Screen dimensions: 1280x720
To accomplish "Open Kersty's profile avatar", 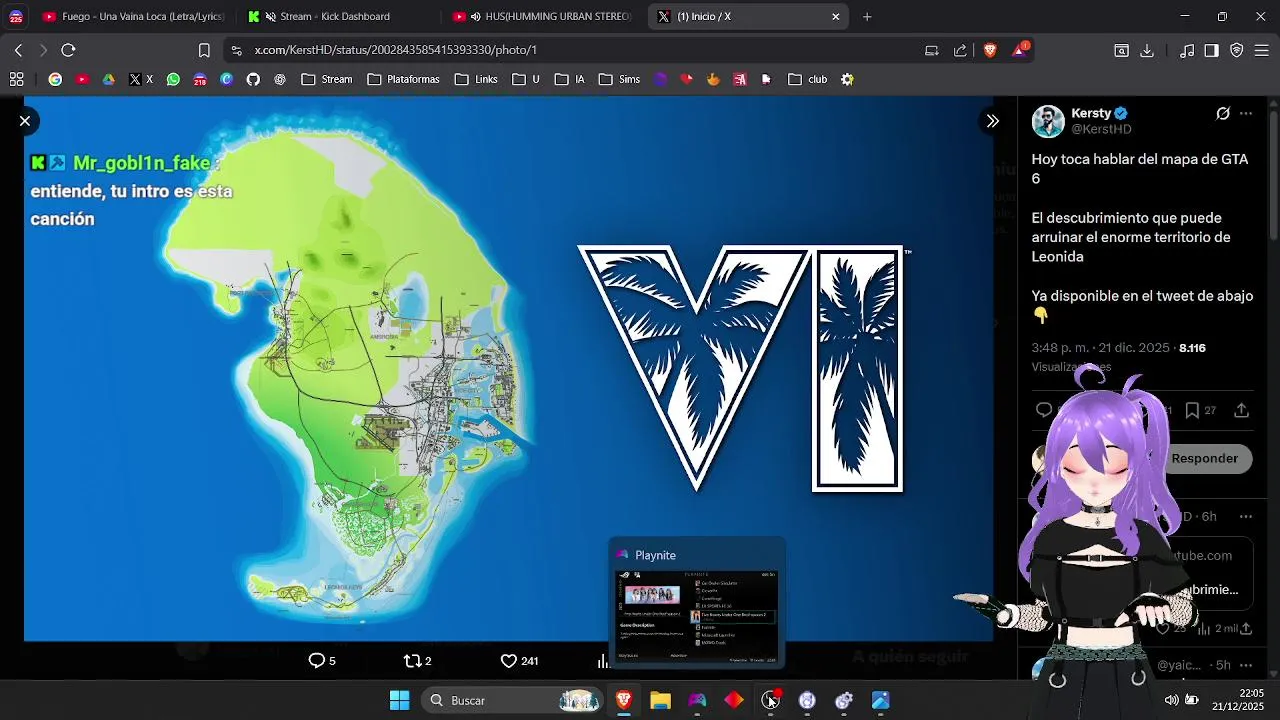I will [1048, 121].
